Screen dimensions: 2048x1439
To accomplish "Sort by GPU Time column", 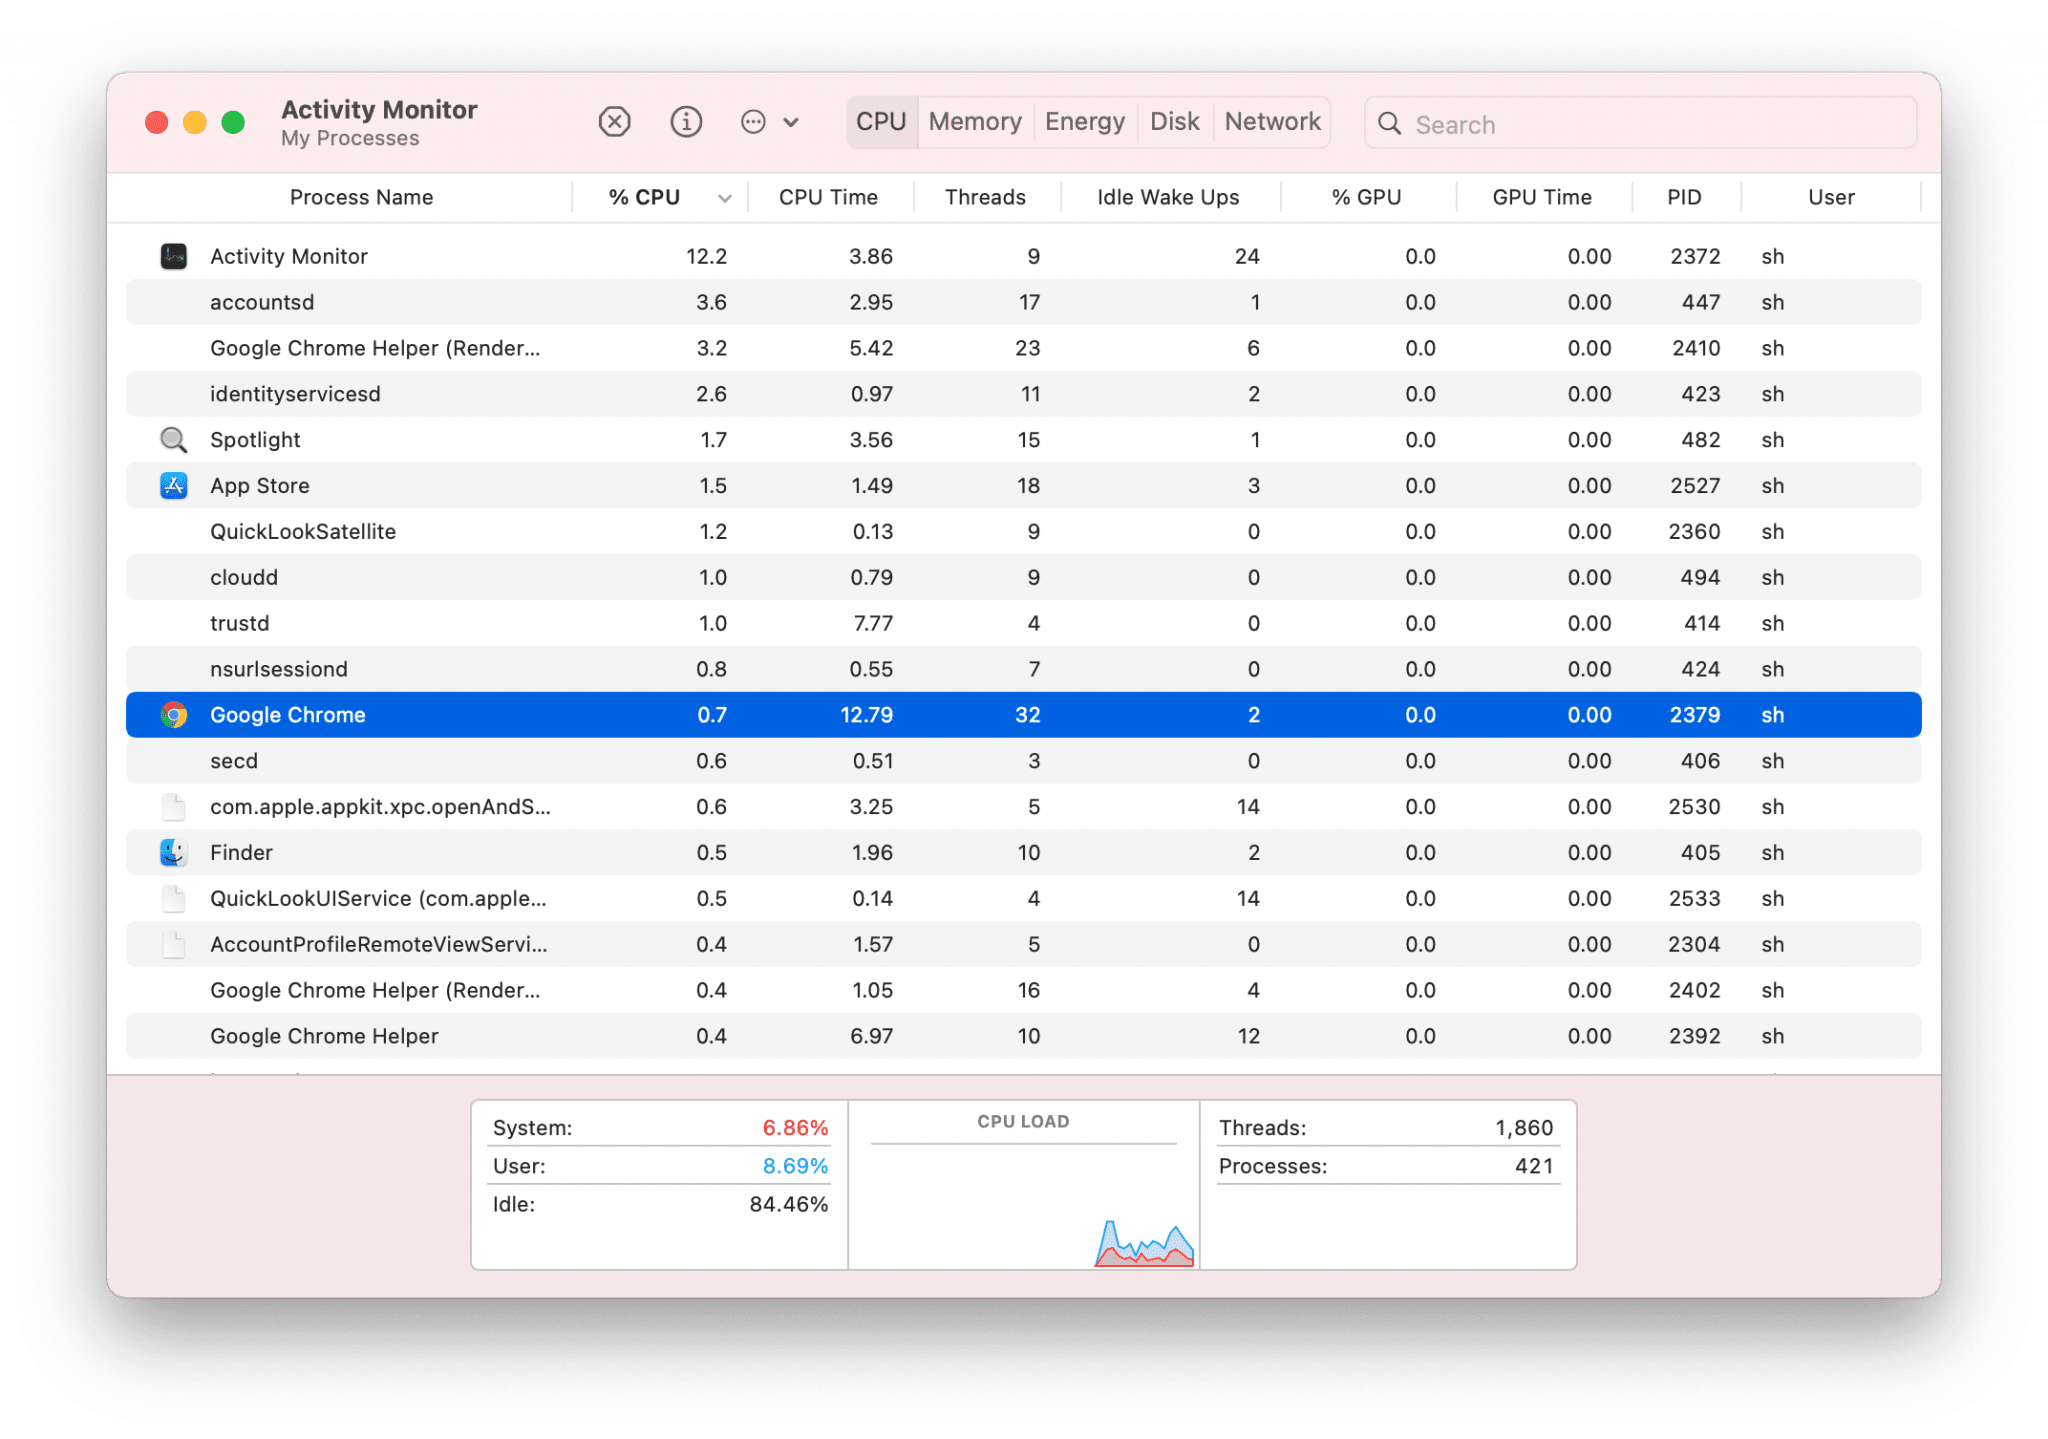I will (x=1542, y=197).
